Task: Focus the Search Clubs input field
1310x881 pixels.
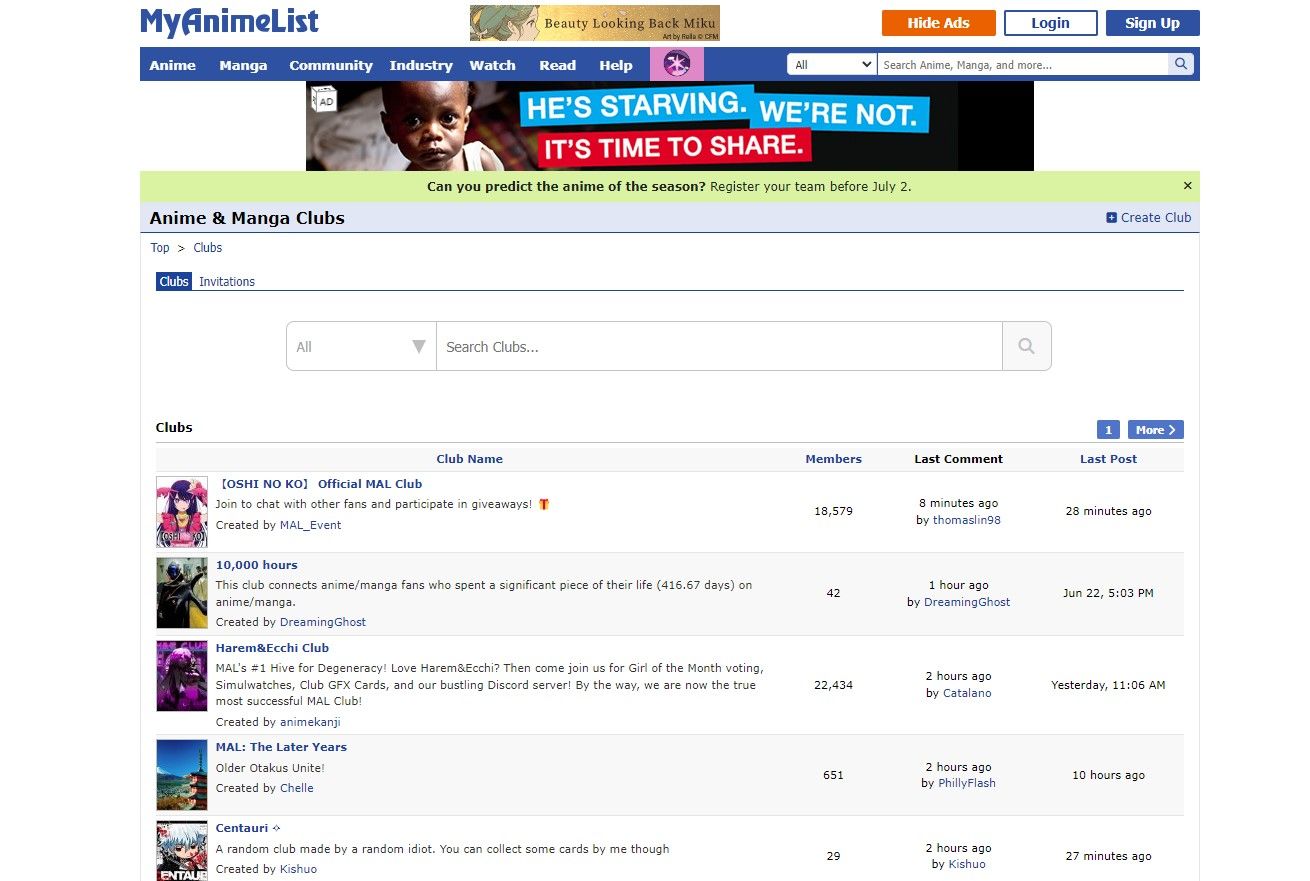Action: click(719, 346)
